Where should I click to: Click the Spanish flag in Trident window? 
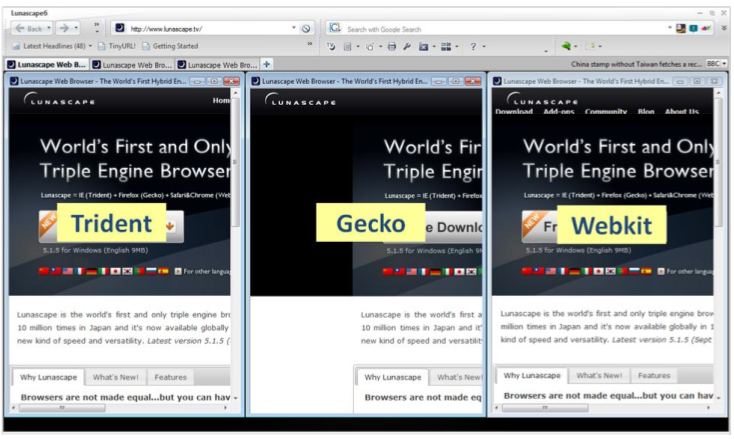coord(163,271)
